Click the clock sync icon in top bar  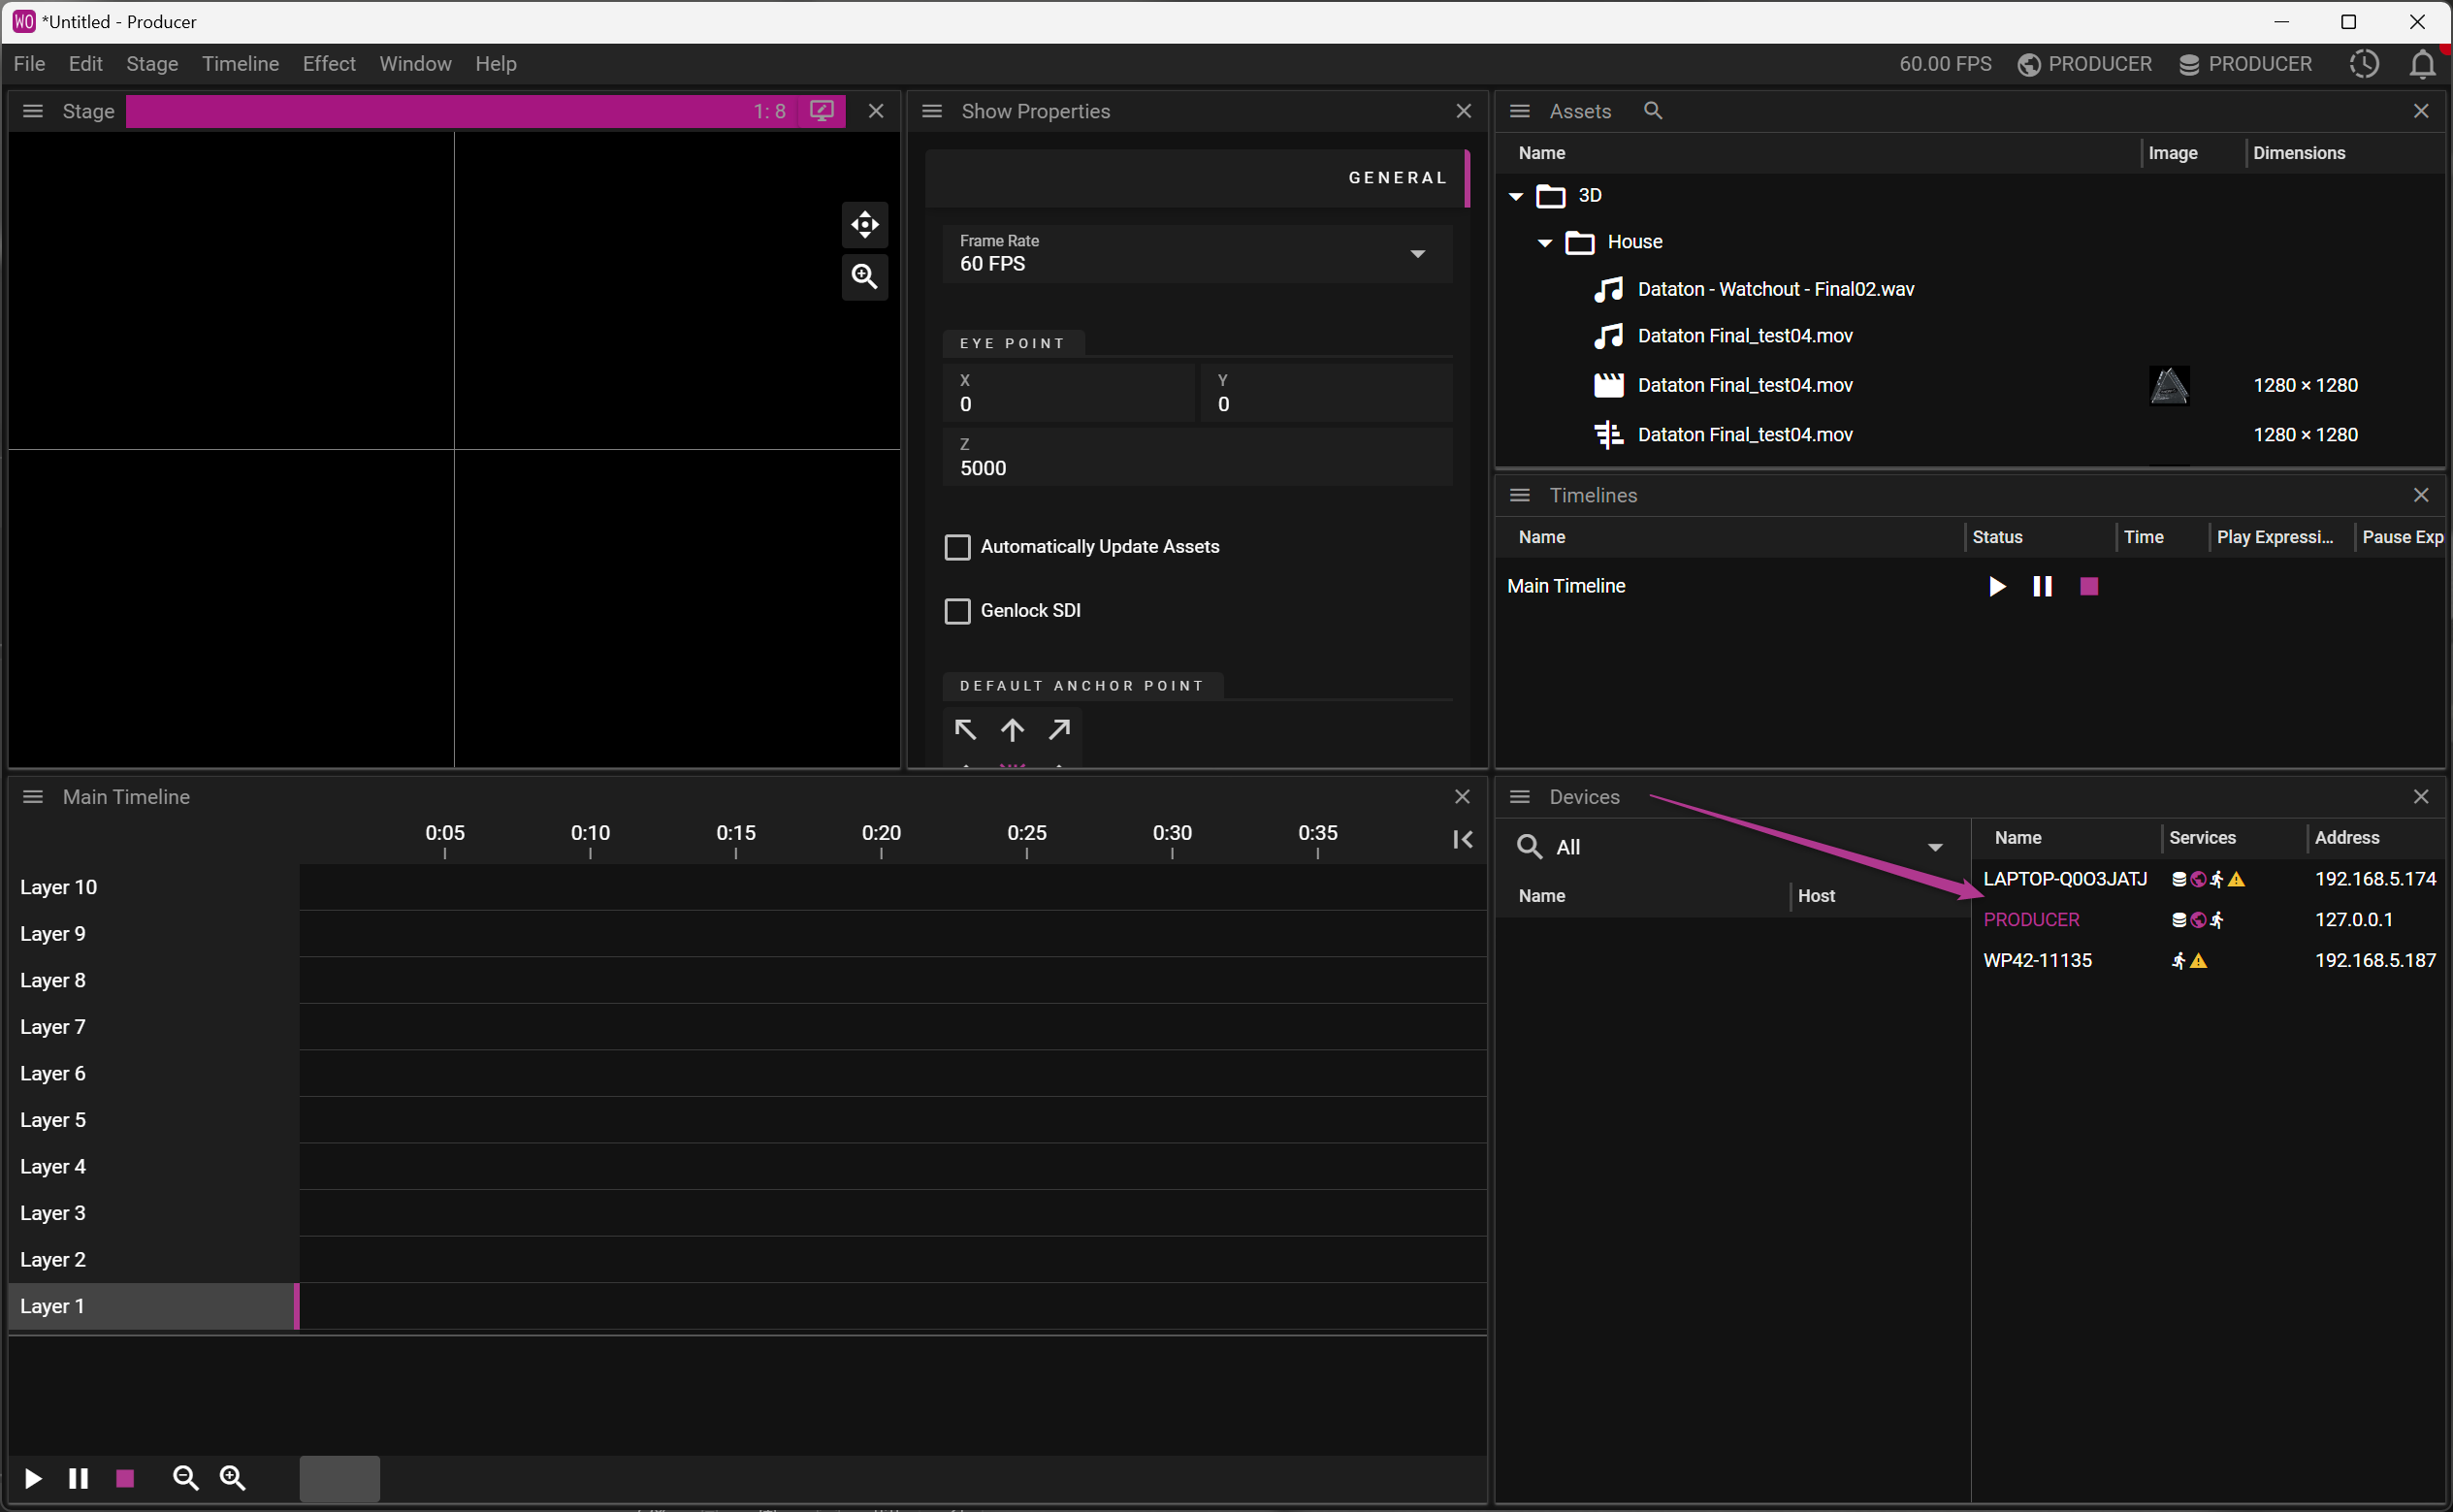(x=2364, y=64)
